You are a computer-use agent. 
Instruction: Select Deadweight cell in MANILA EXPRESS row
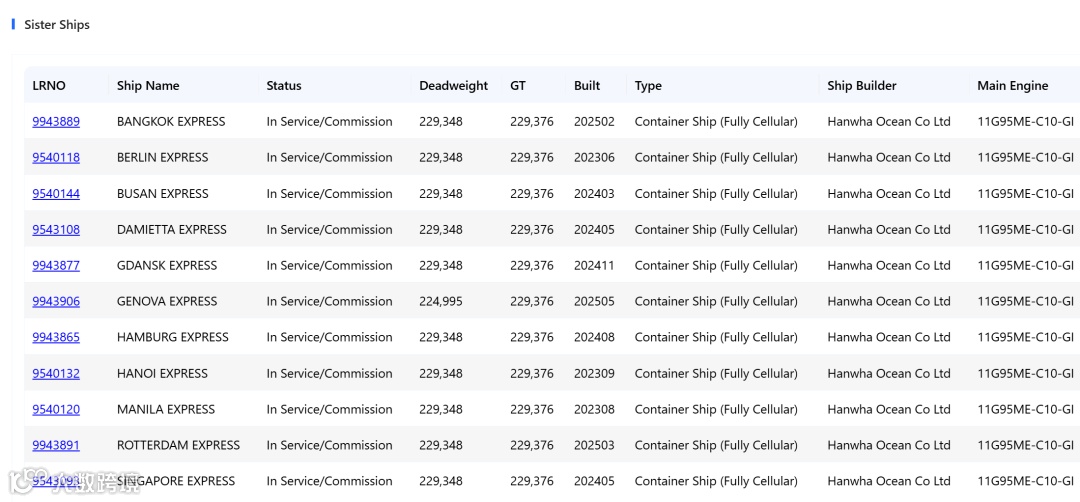(441, 409)
